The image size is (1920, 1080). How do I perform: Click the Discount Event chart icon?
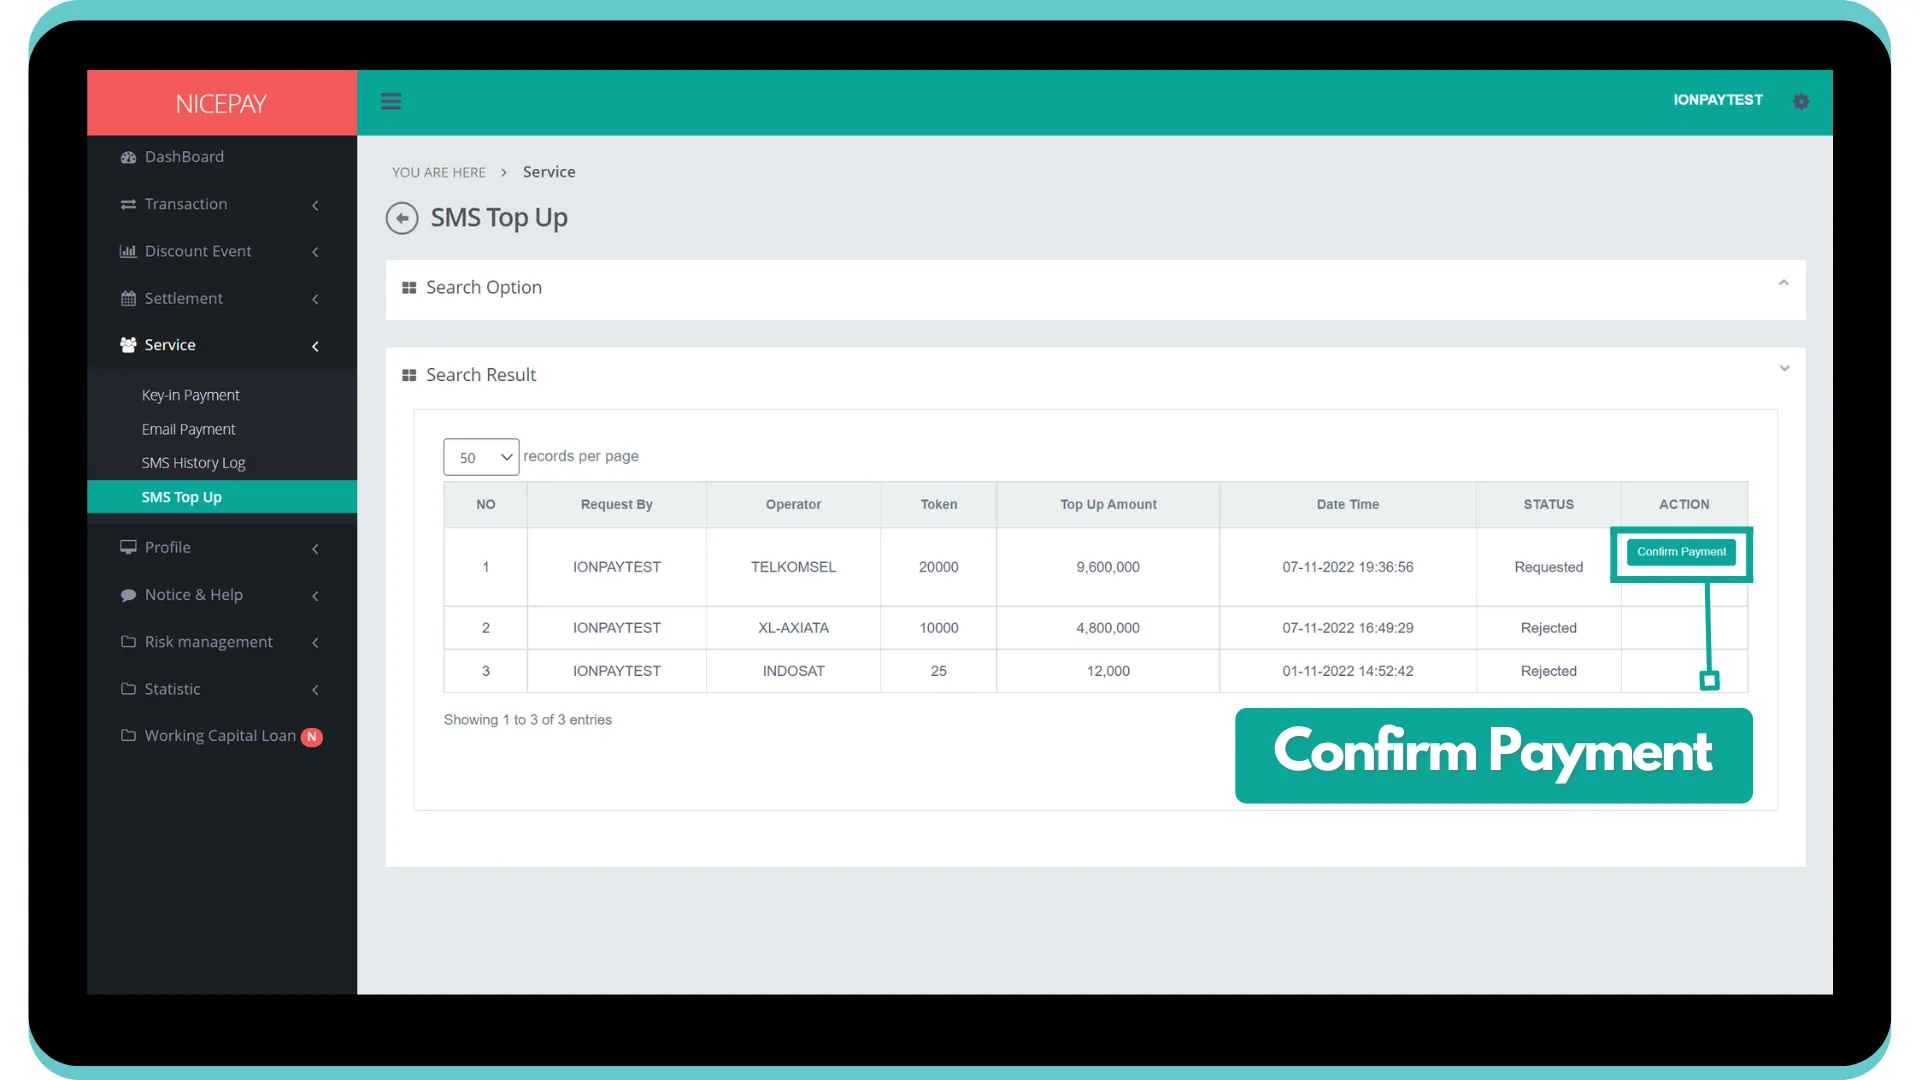click(128, 251)
